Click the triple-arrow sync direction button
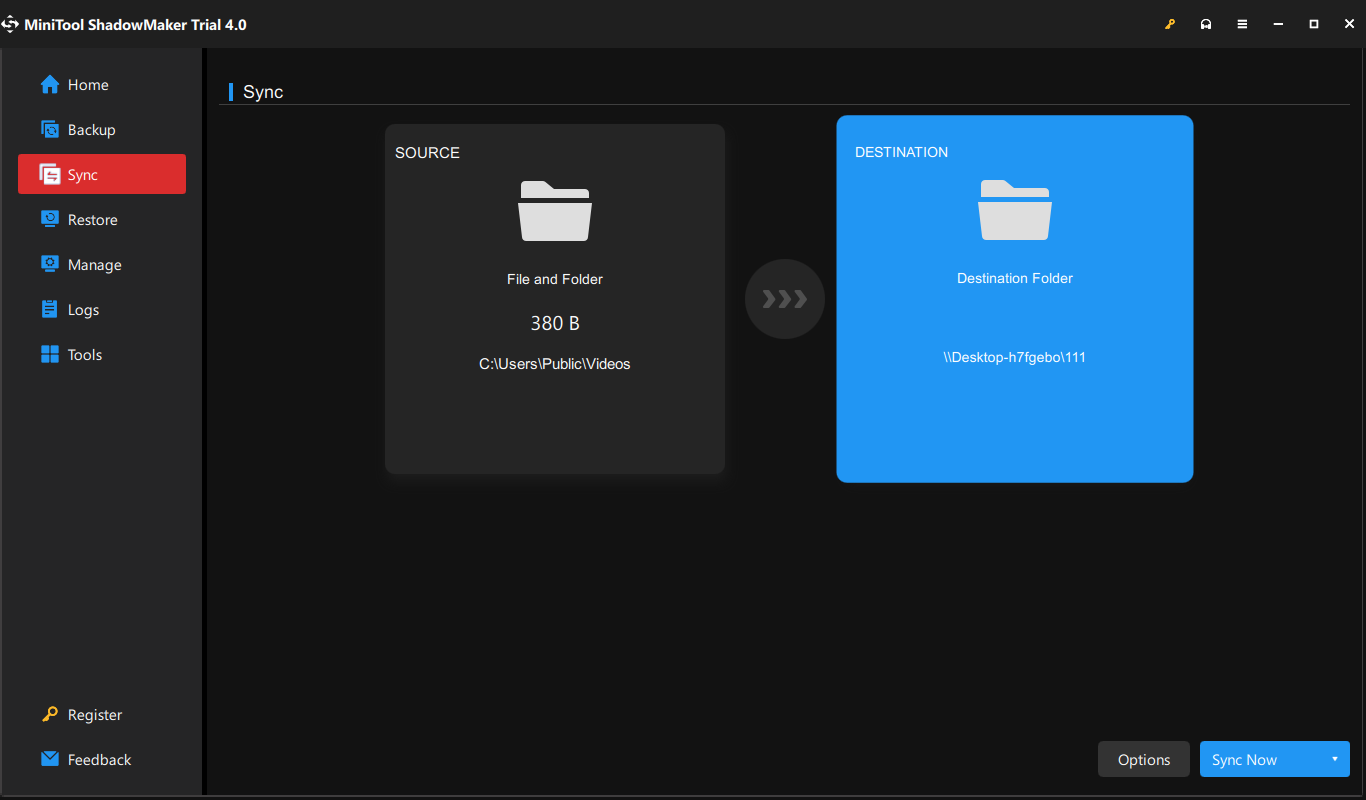Screen dimensions: 1366x800 [x=784, y=298]
